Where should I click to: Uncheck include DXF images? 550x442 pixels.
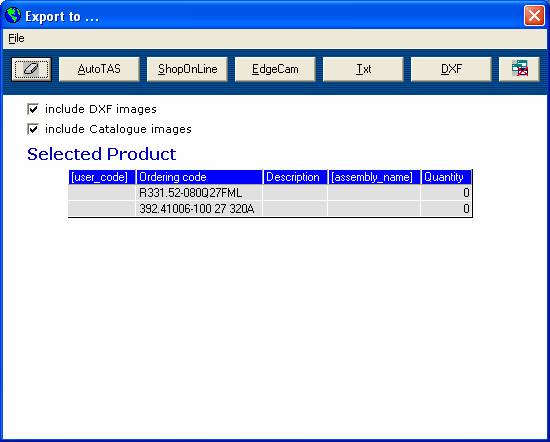[x=33, y=109]
